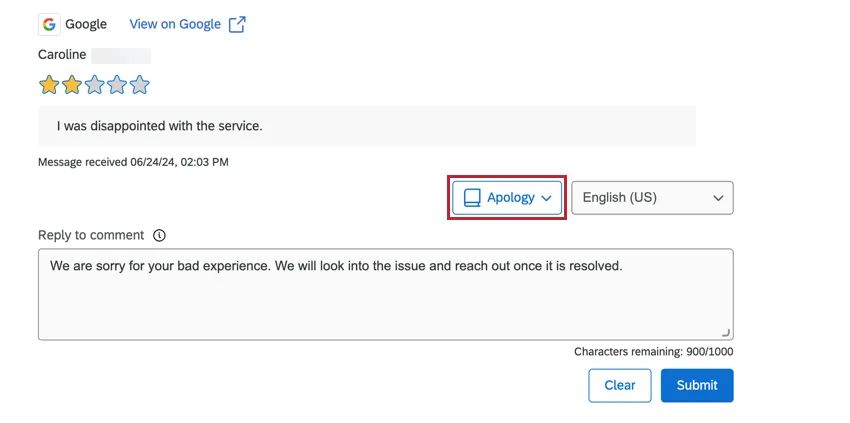Click the book icon in Apology template button
The height and width of the screenshot is (423, 850).
(473, 198)
